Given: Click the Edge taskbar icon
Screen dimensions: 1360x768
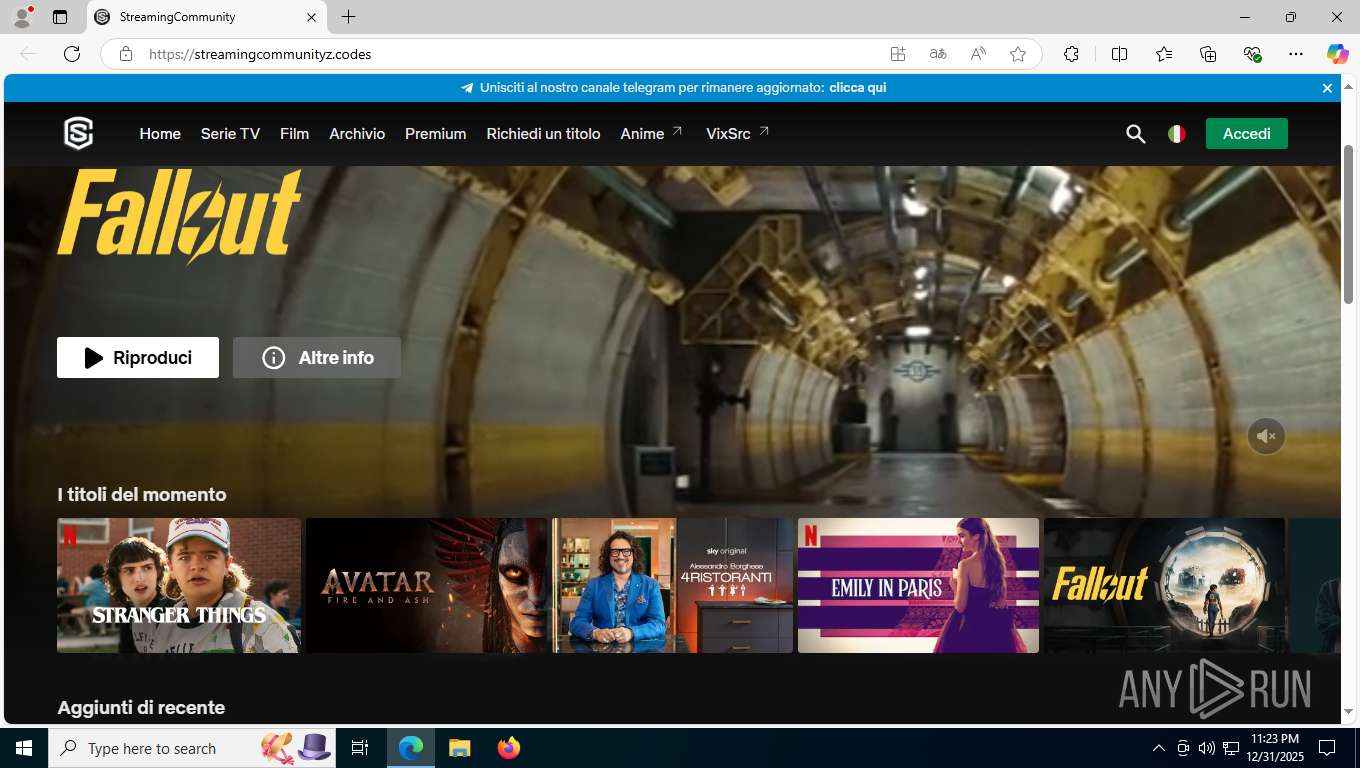Looking at the screenshot, I should click(411, 748).
